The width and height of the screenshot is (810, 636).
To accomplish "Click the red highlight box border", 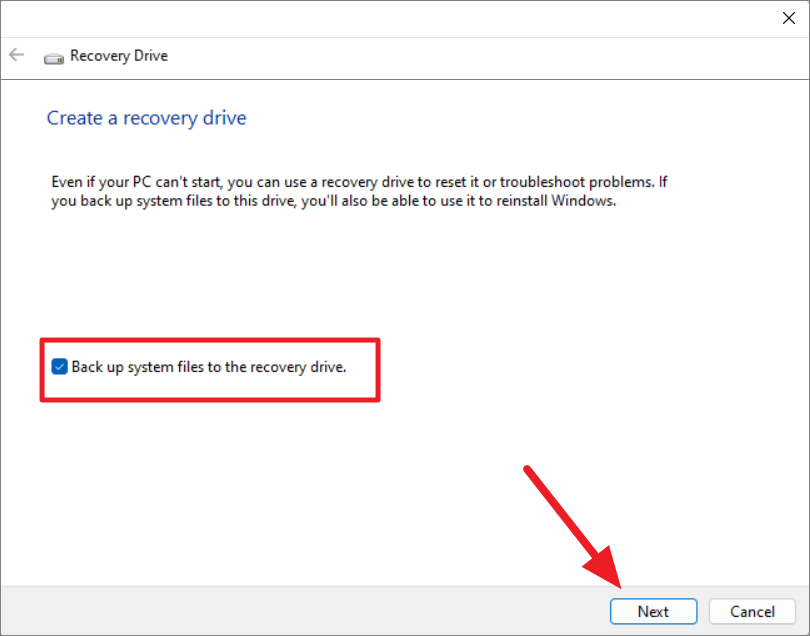I will (210, 340).
